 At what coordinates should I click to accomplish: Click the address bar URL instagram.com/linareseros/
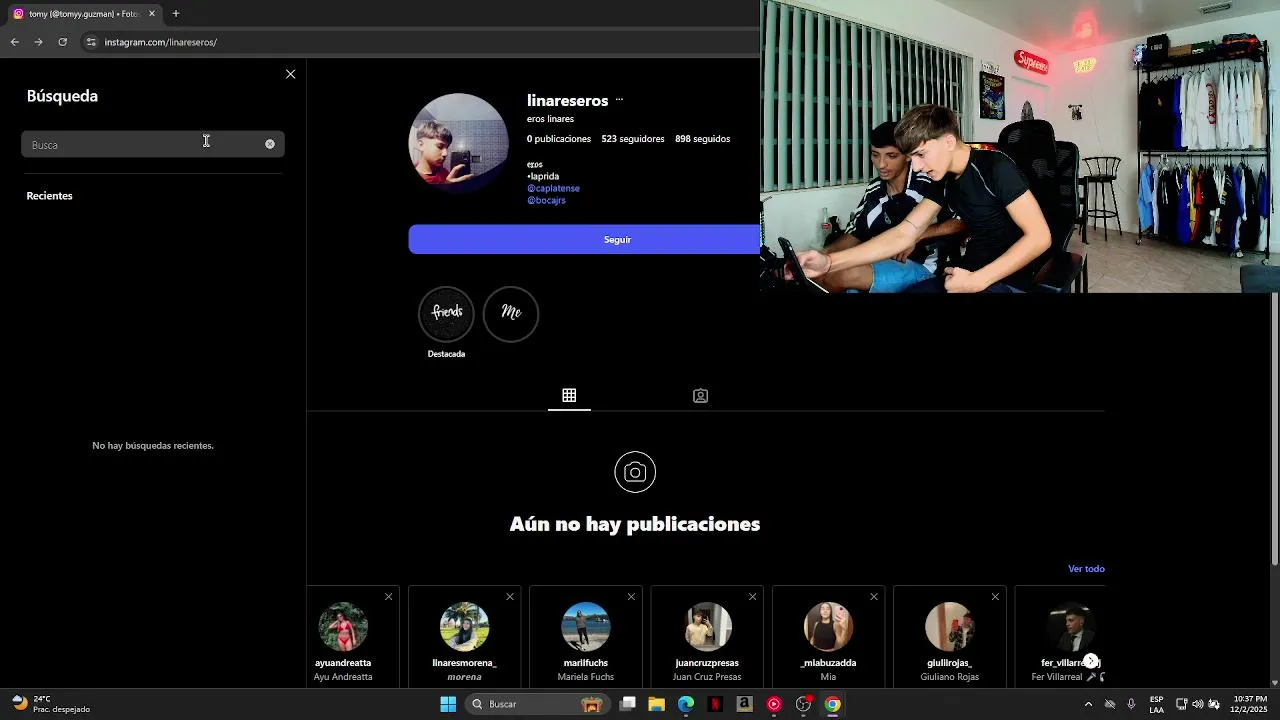coord(161,42)
